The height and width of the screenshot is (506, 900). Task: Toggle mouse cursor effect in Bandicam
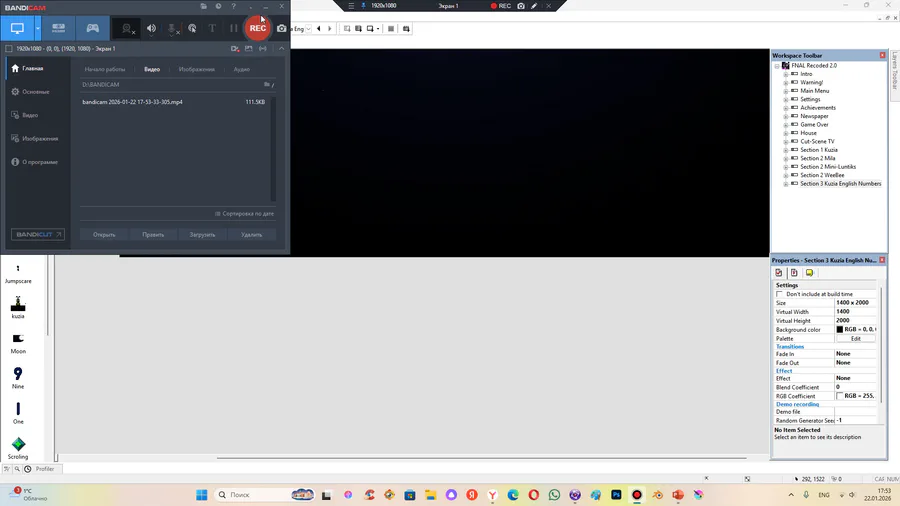point(192,28)
